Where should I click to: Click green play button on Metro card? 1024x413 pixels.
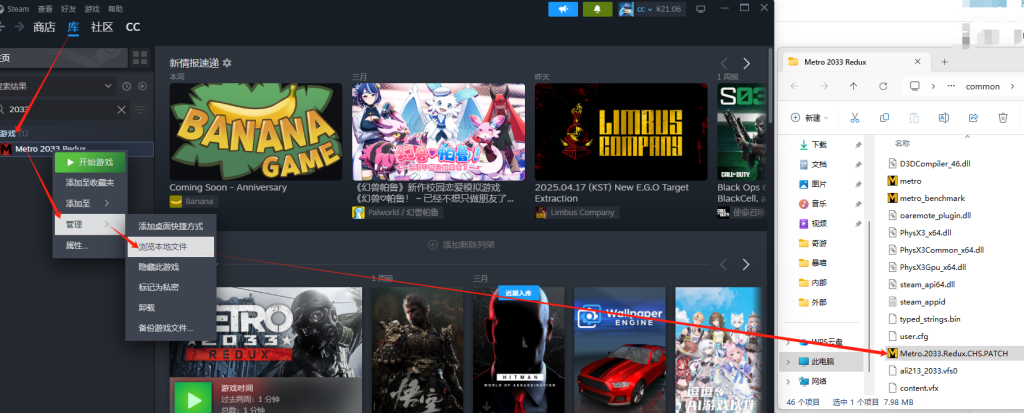coord(191,399)
